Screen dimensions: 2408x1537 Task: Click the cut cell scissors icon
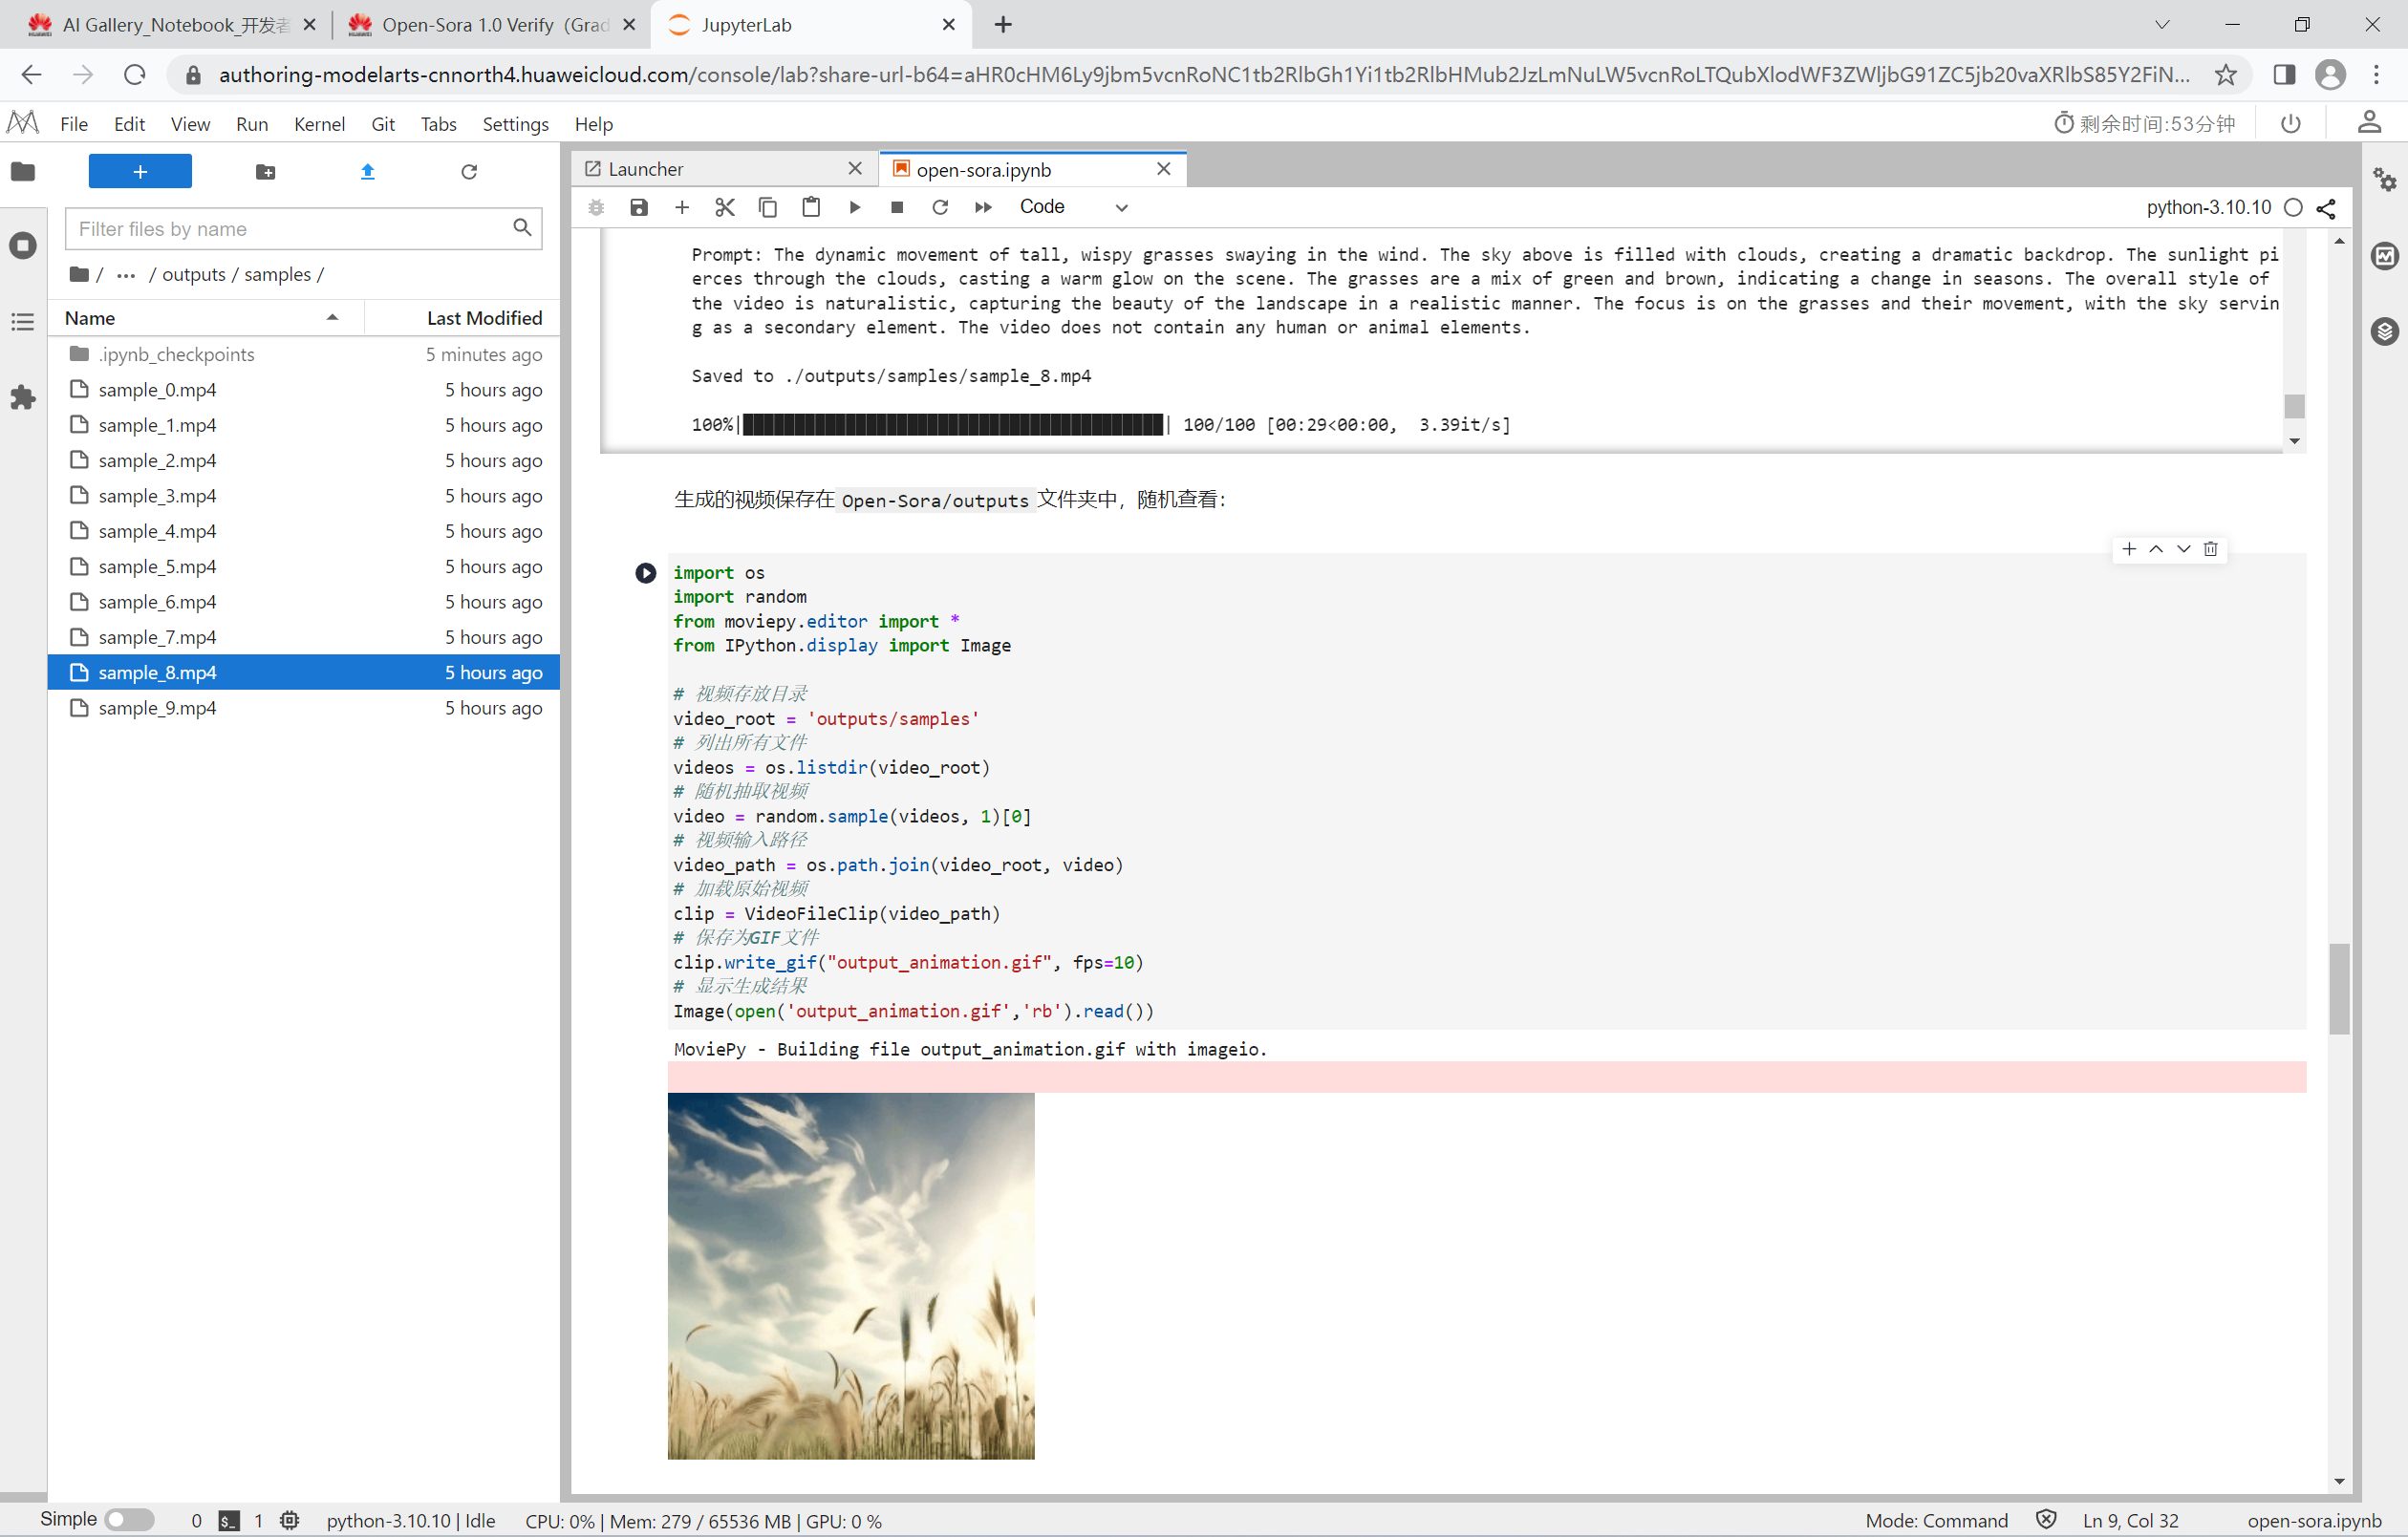725,207
